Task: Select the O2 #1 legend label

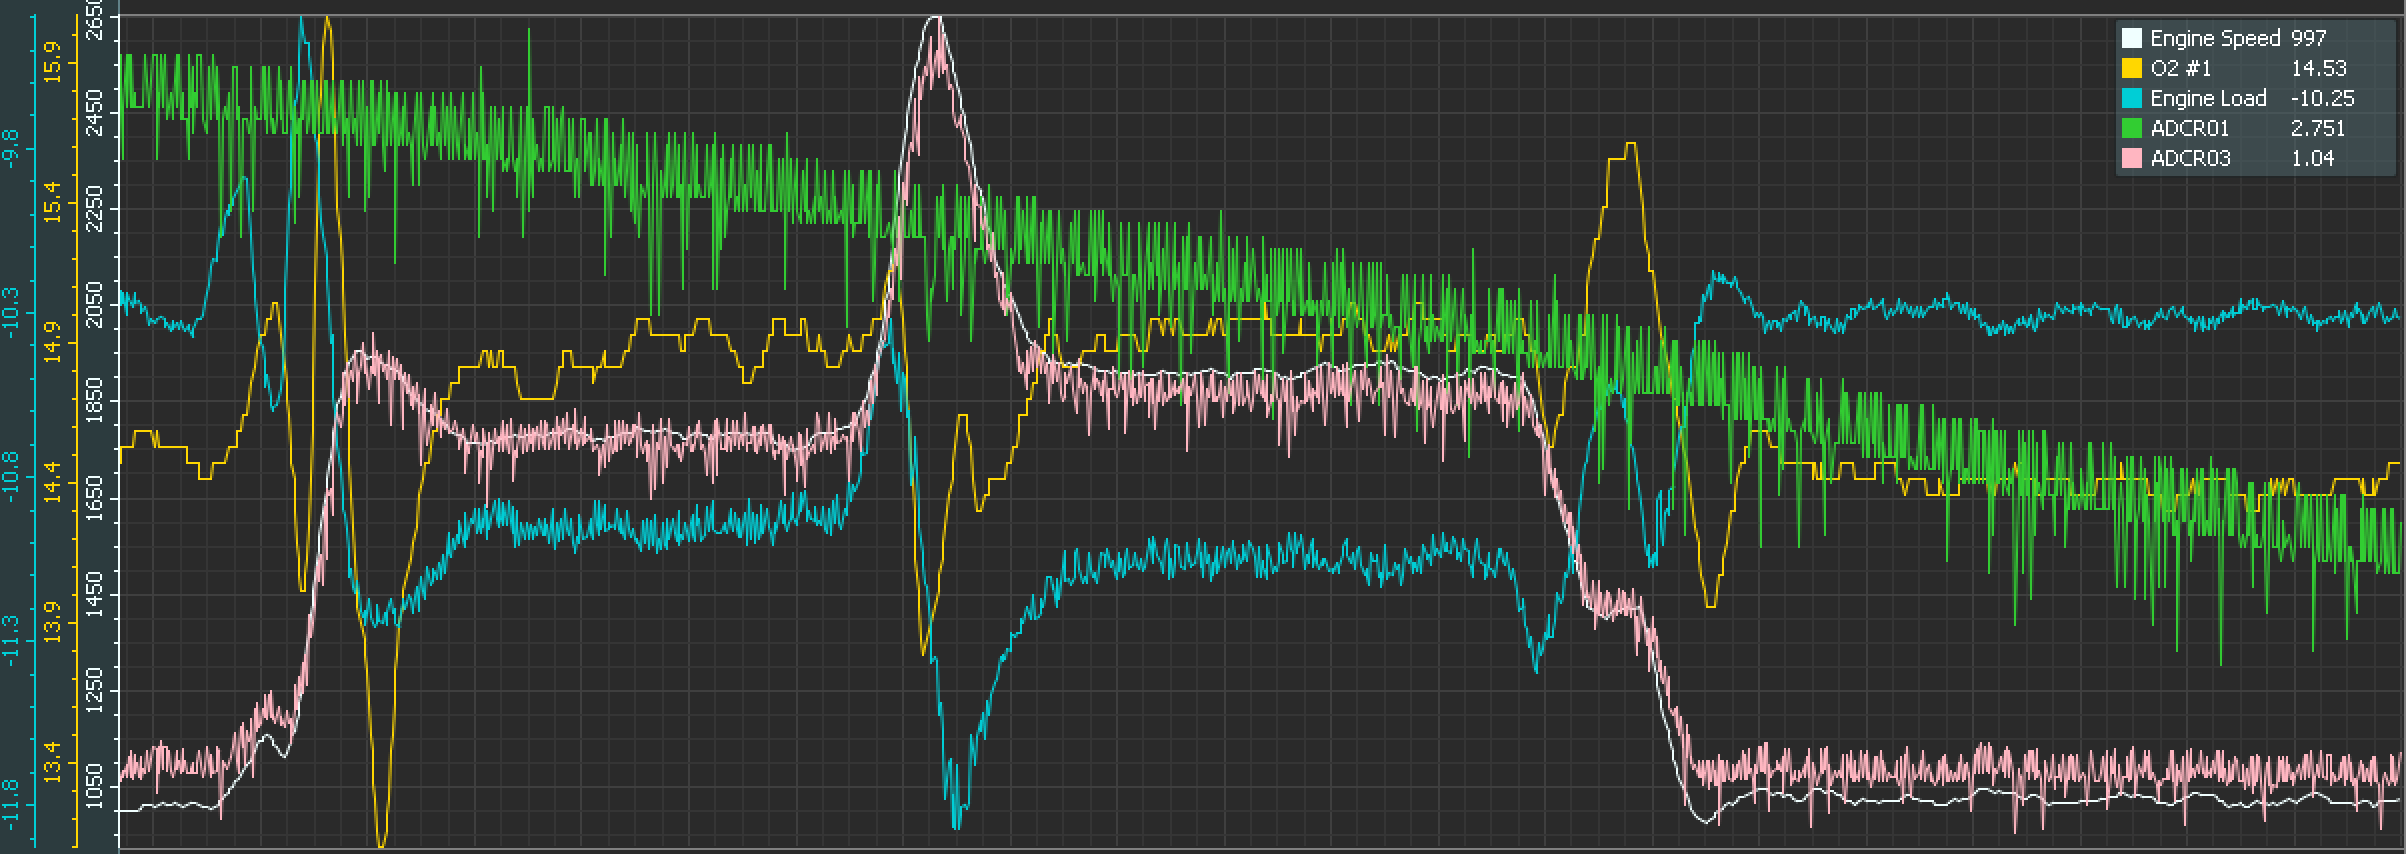Action: pos(2180,68)
